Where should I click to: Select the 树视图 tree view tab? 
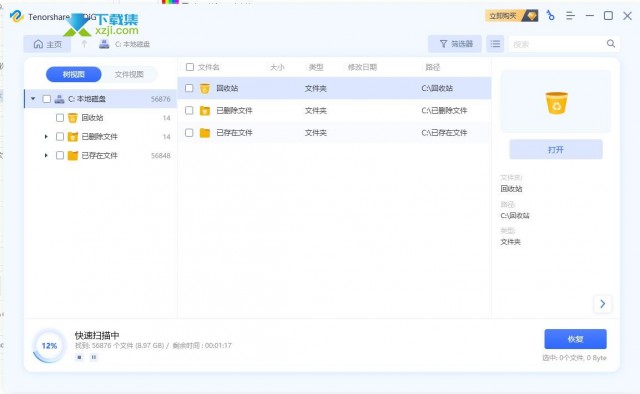(74, 74)
